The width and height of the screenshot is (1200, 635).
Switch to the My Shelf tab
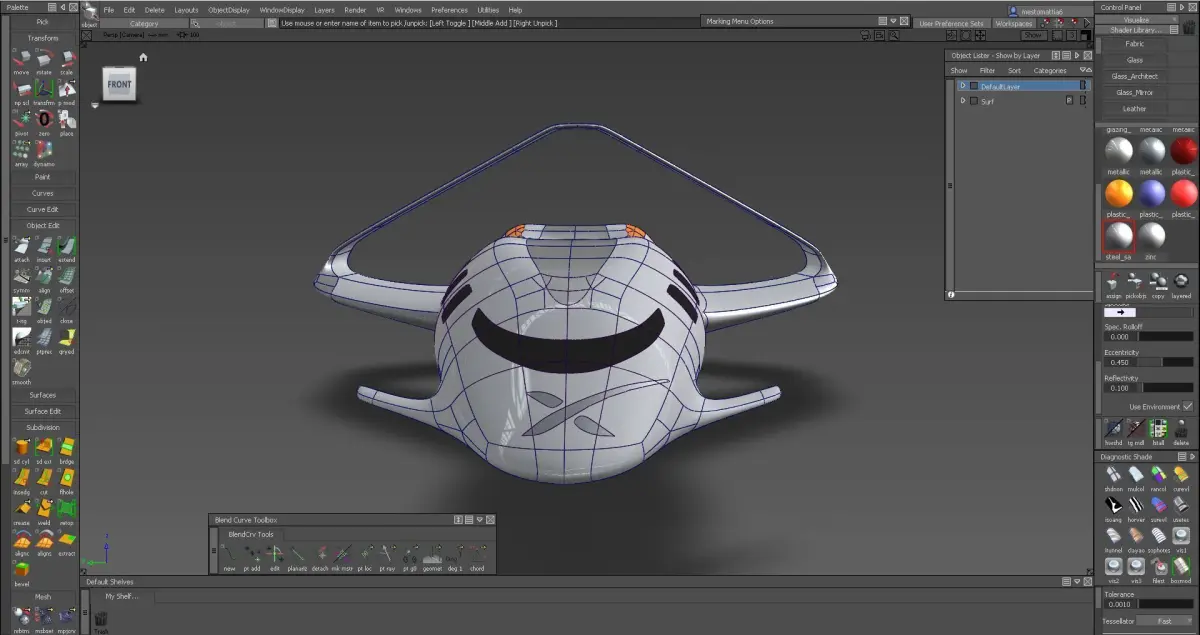123,596
